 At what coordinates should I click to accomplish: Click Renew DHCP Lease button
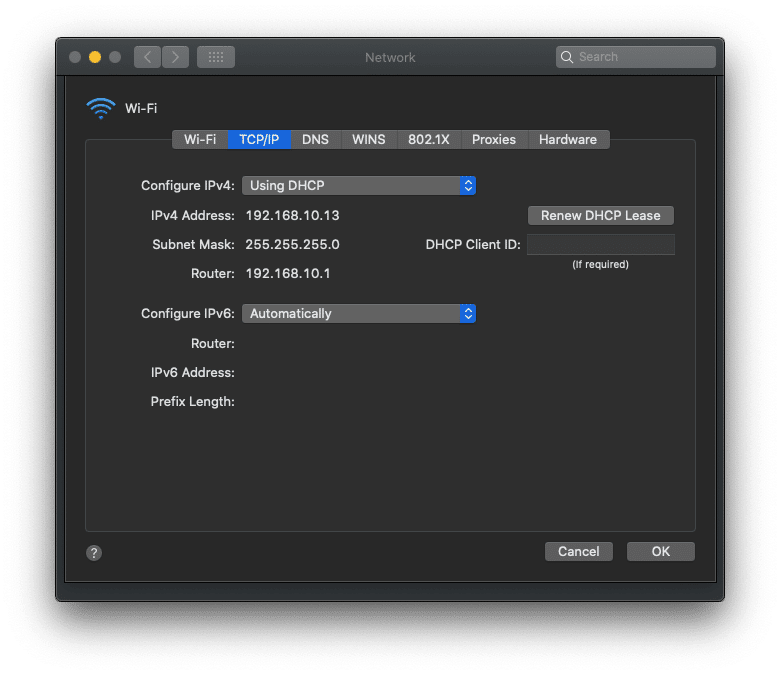click(600, 215)
